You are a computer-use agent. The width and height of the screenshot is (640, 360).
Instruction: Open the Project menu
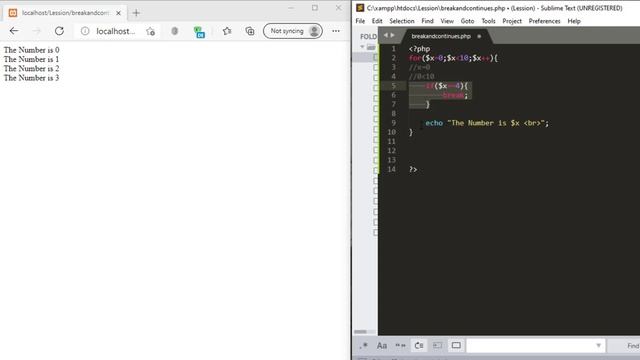click(512, 21)
